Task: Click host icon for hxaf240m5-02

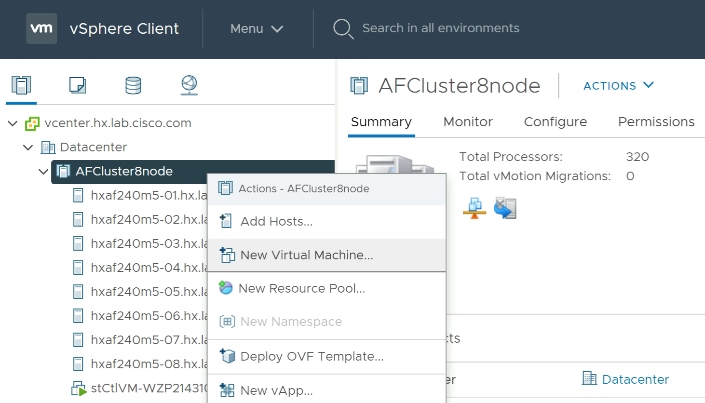Action: (x=78, y=219)
